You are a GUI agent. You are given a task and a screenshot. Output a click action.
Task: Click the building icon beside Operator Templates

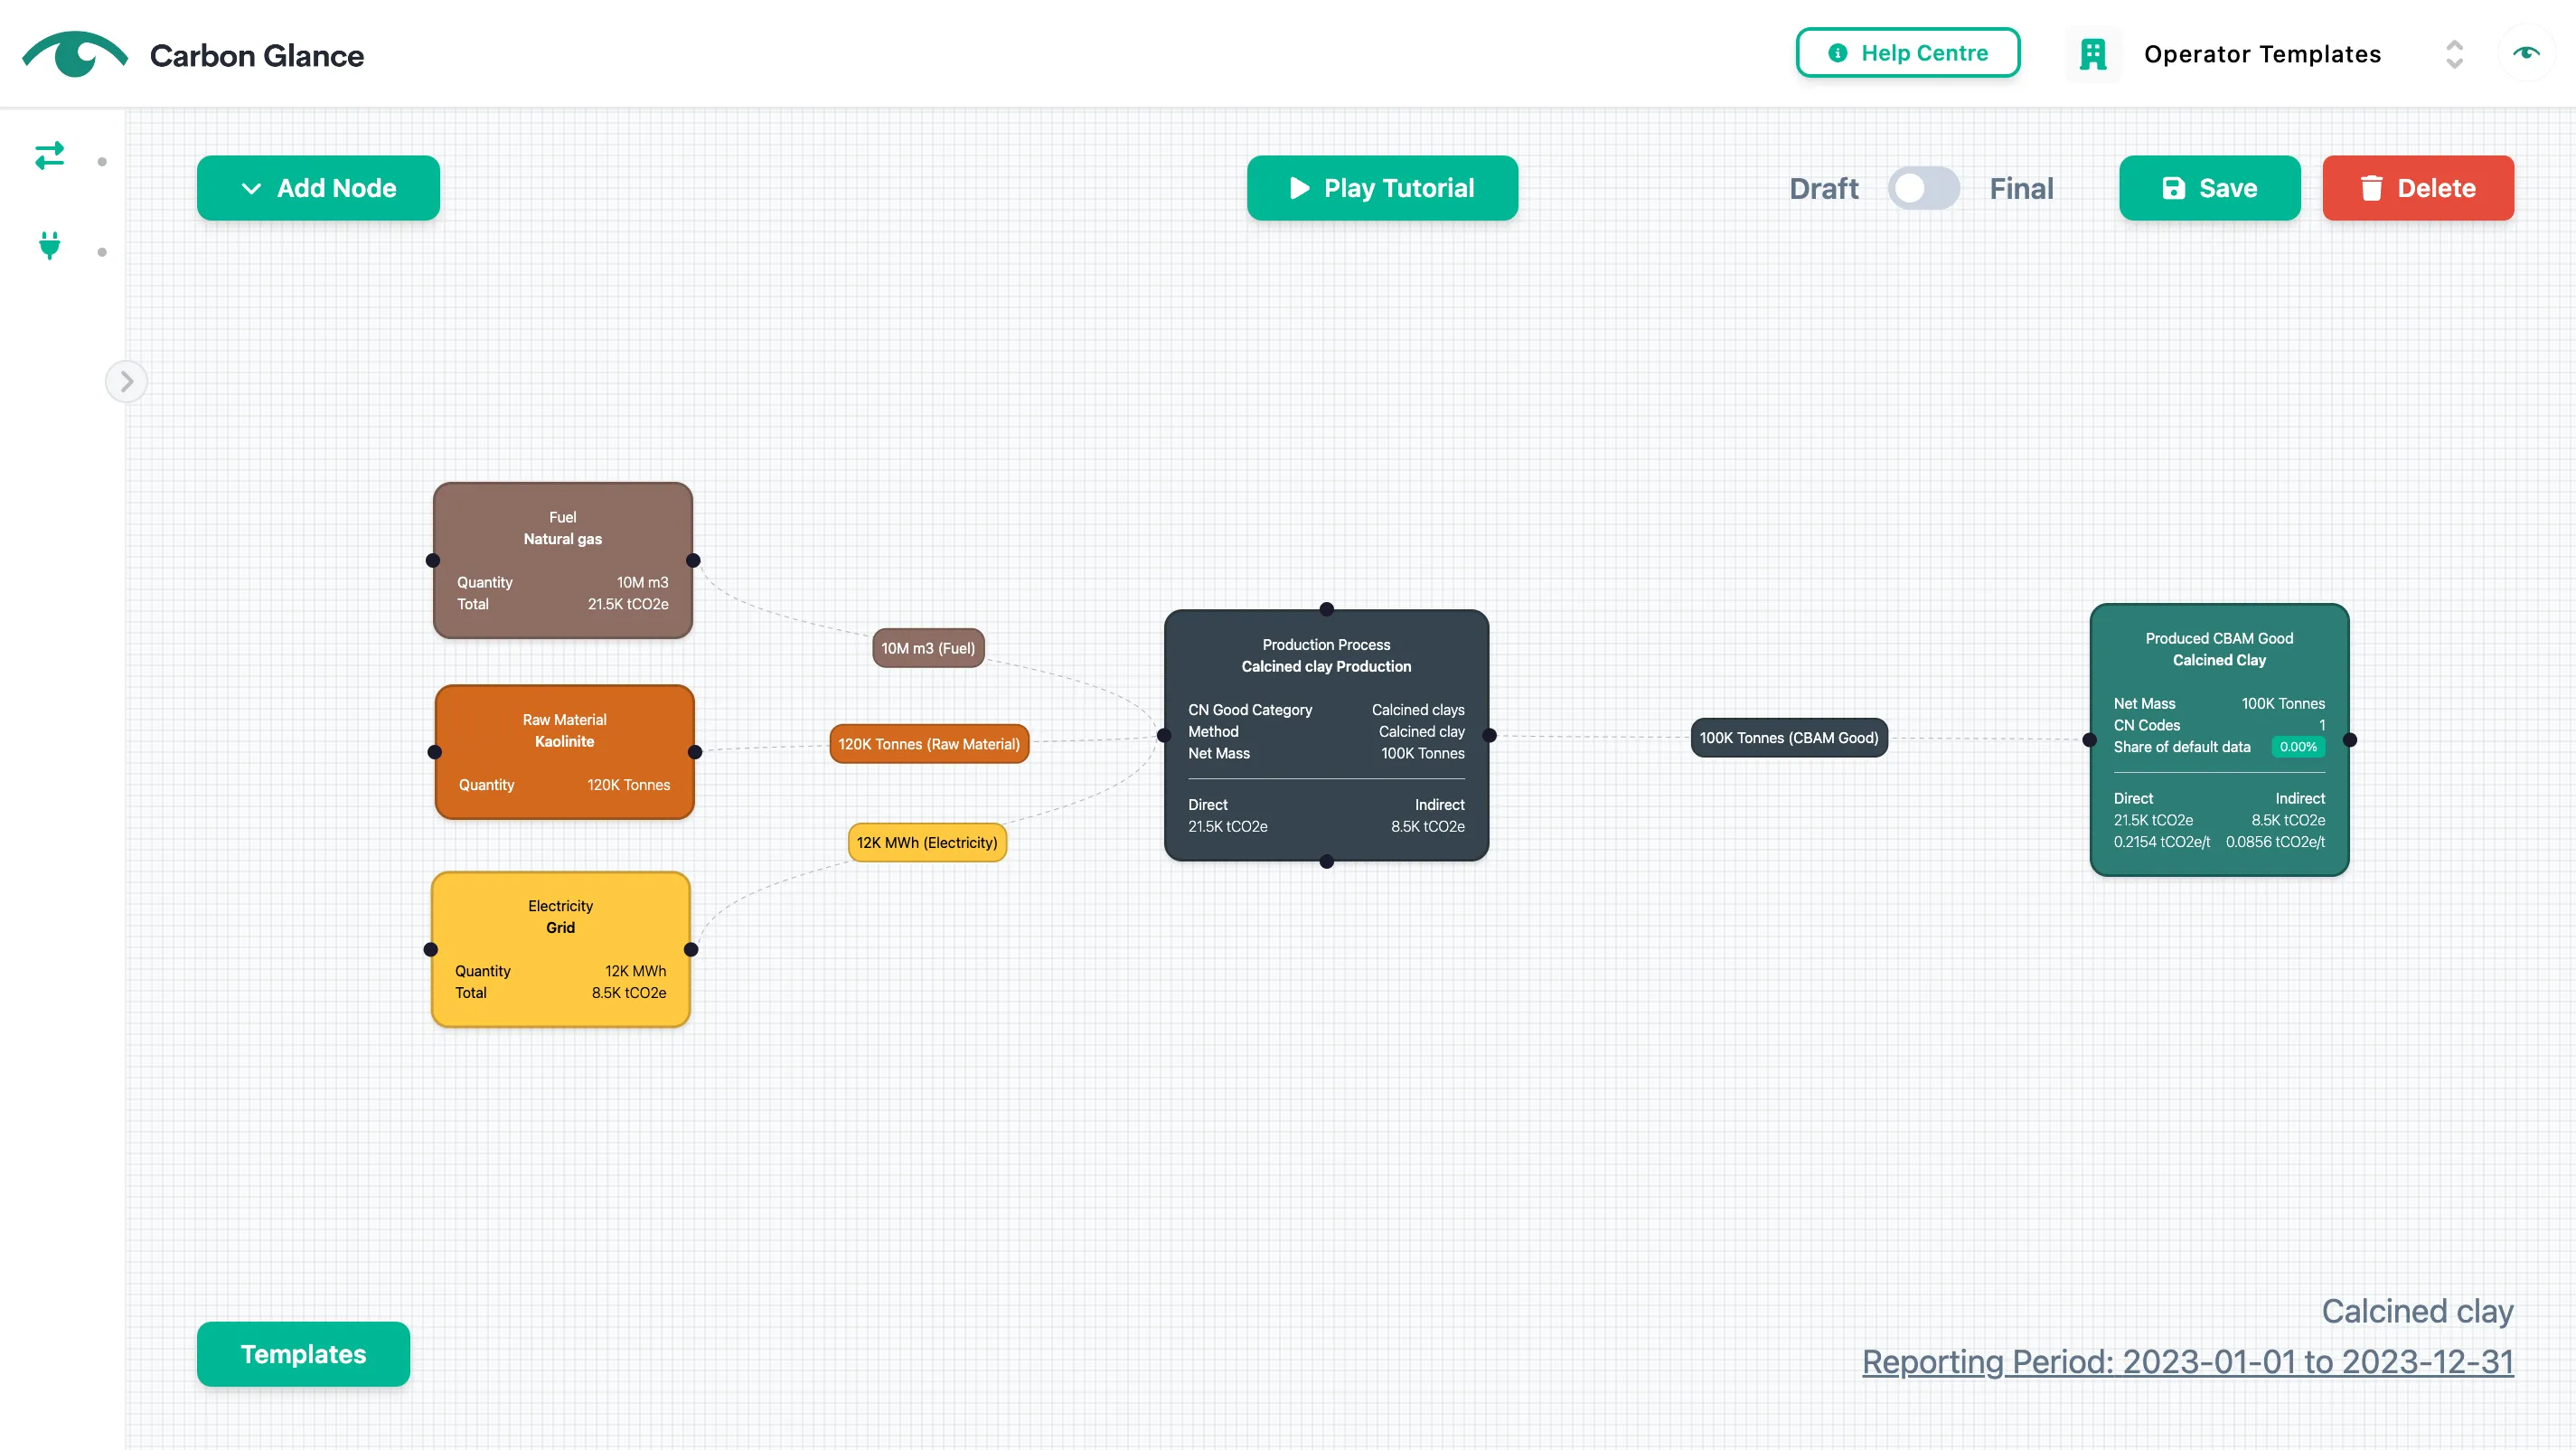pyautogui.click(x=2092, y=54)
